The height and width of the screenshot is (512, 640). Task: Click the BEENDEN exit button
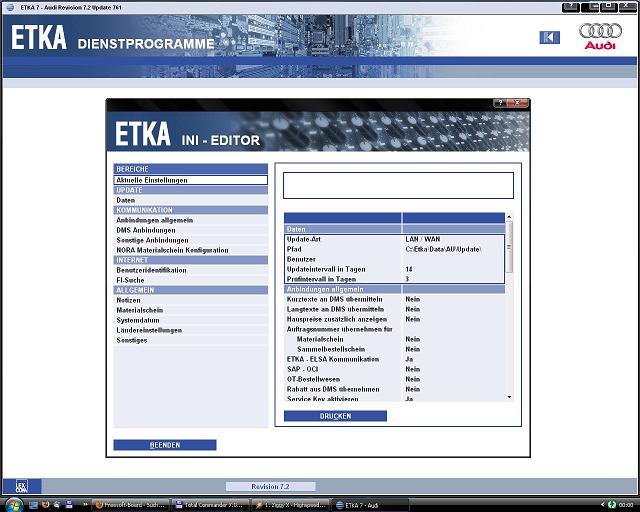point(165,445)
